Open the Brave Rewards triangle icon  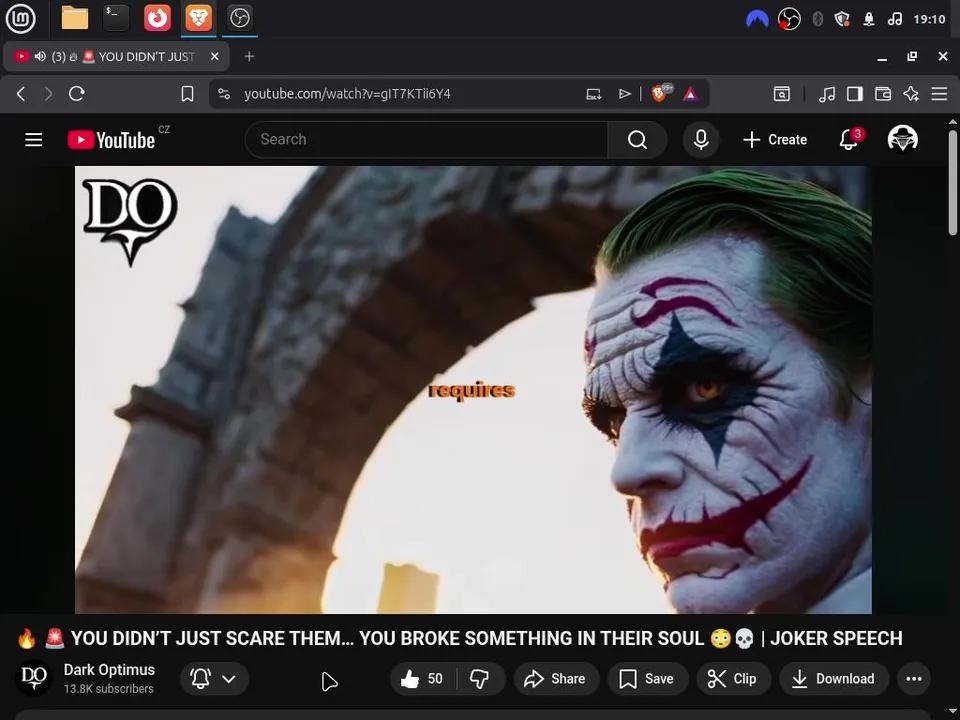click(x=691, y=94)
